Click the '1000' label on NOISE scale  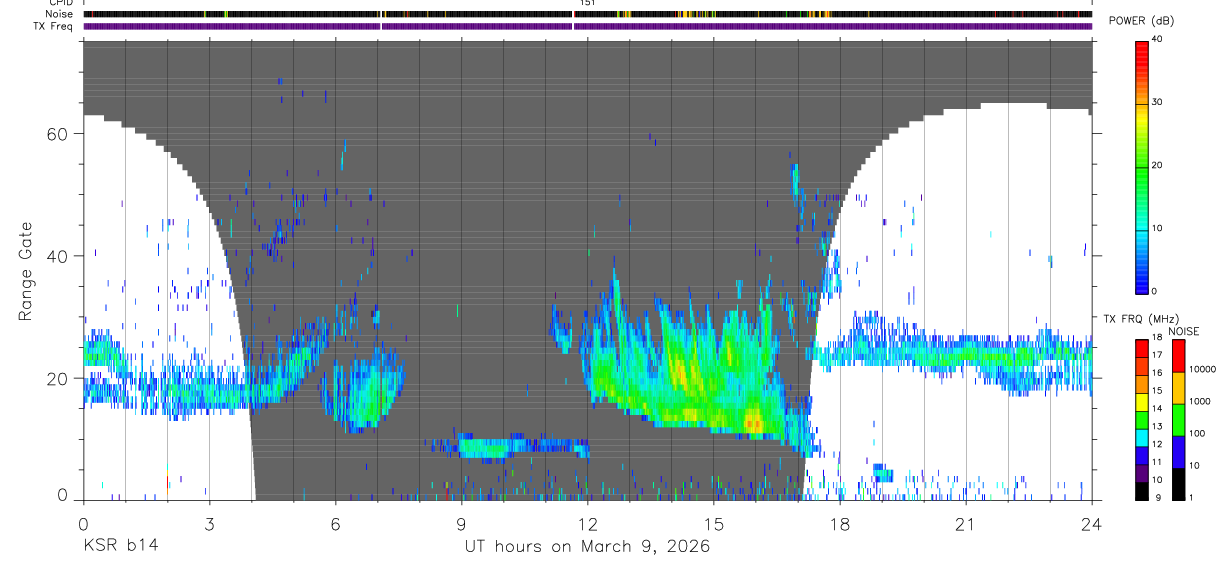point(1199,401)
